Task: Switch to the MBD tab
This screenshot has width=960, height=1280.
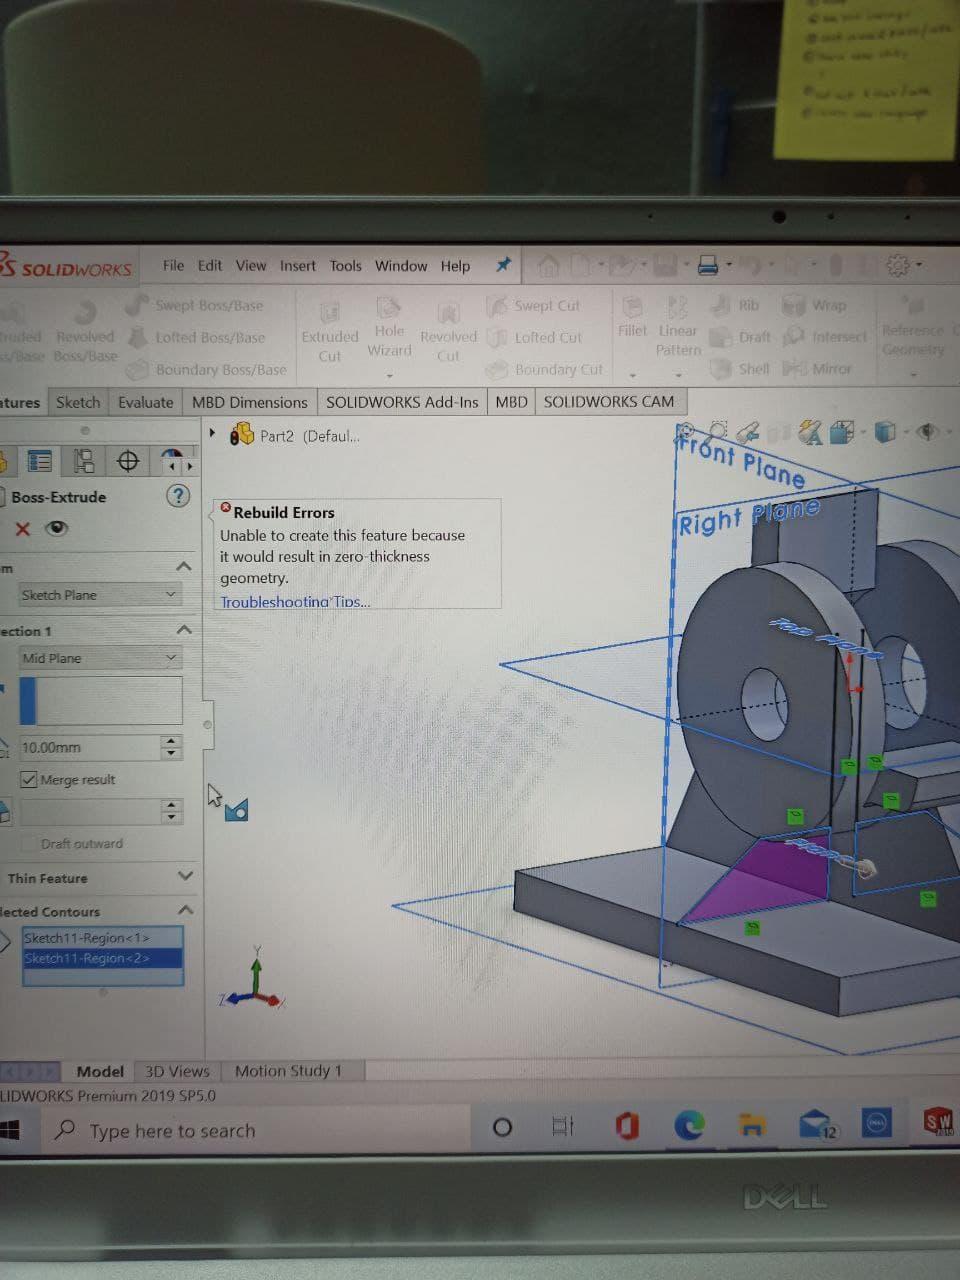Action: [511, 402]
